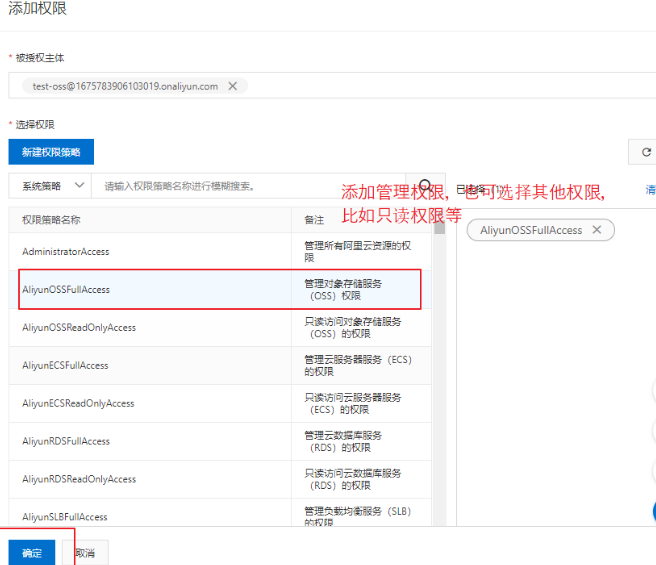
Task: Select the AliyunOSSReadOnlyAccess policy row
Action: [x=220, y=328]
